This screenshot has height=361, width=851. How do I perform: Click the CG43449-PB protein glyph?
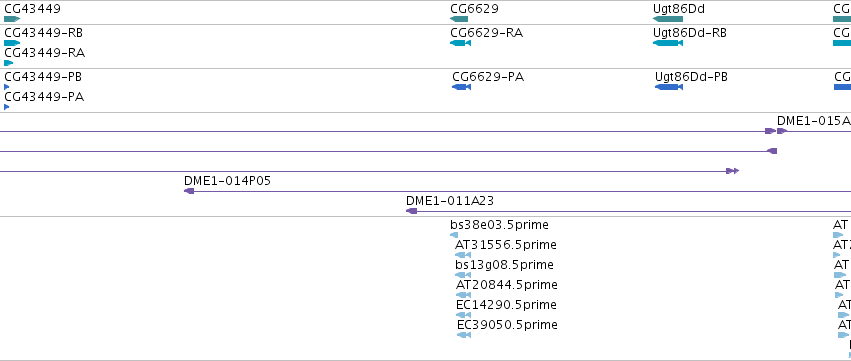7,87
